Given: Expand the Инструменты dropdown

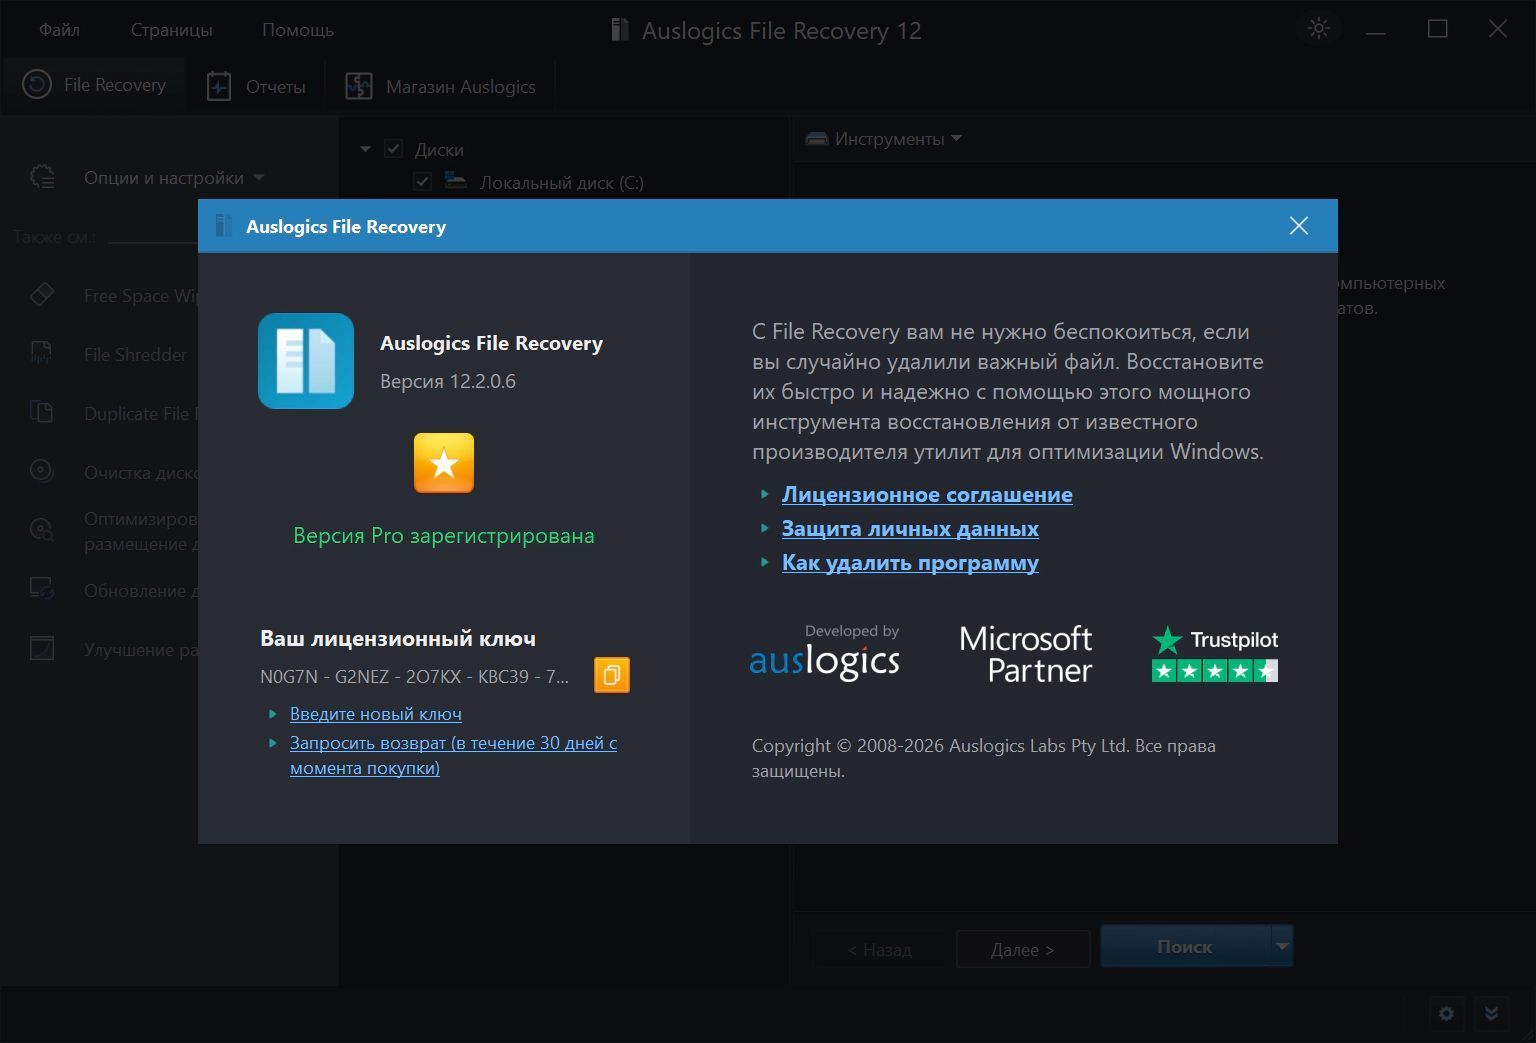Looking at the screenshot, I should (883, 139).
